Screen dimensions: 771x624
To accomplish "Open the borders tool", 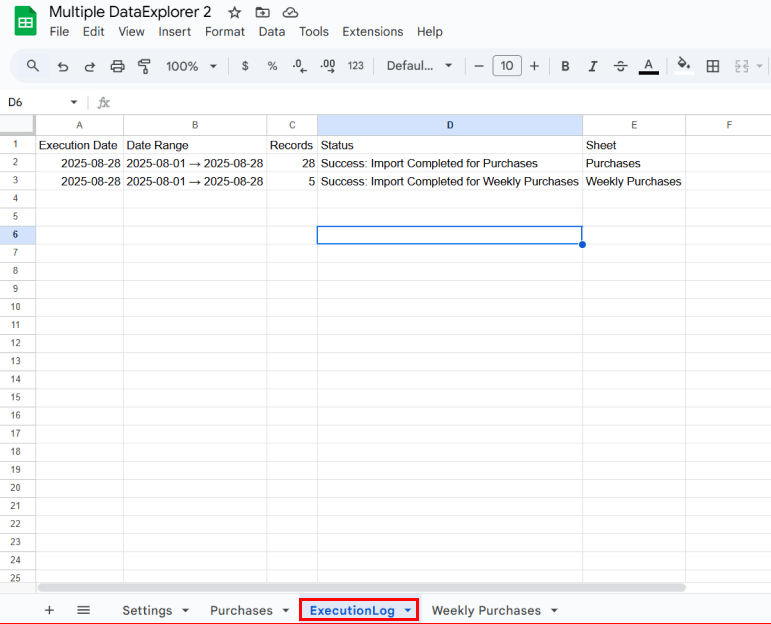I will [712, 66].
